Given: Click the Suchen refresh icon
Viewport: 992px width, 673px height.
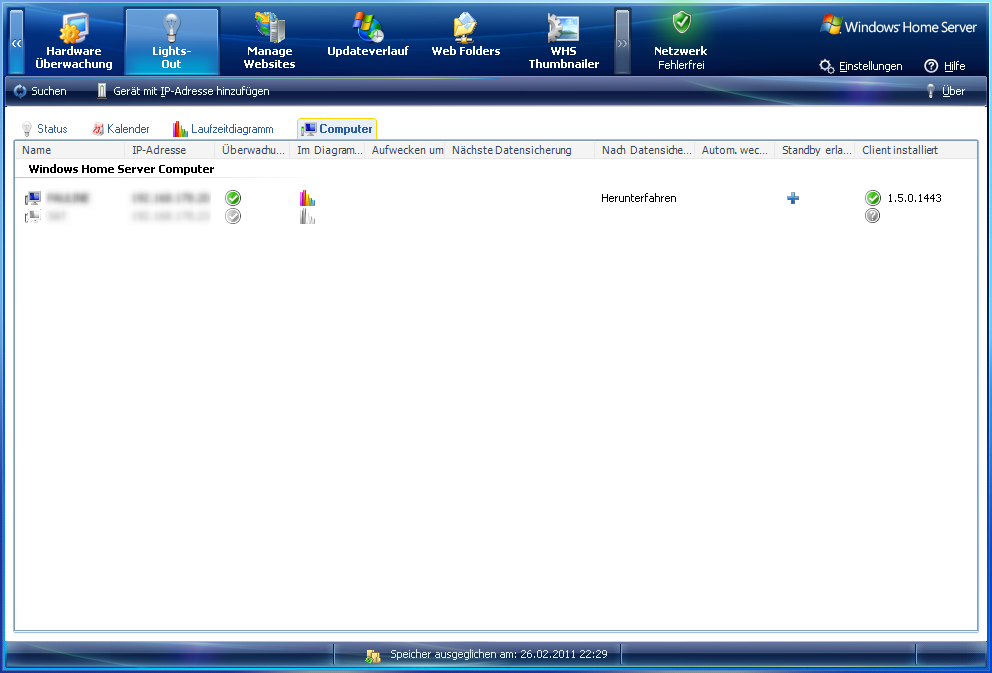Looking at the screenshot, I should [20, 91].
